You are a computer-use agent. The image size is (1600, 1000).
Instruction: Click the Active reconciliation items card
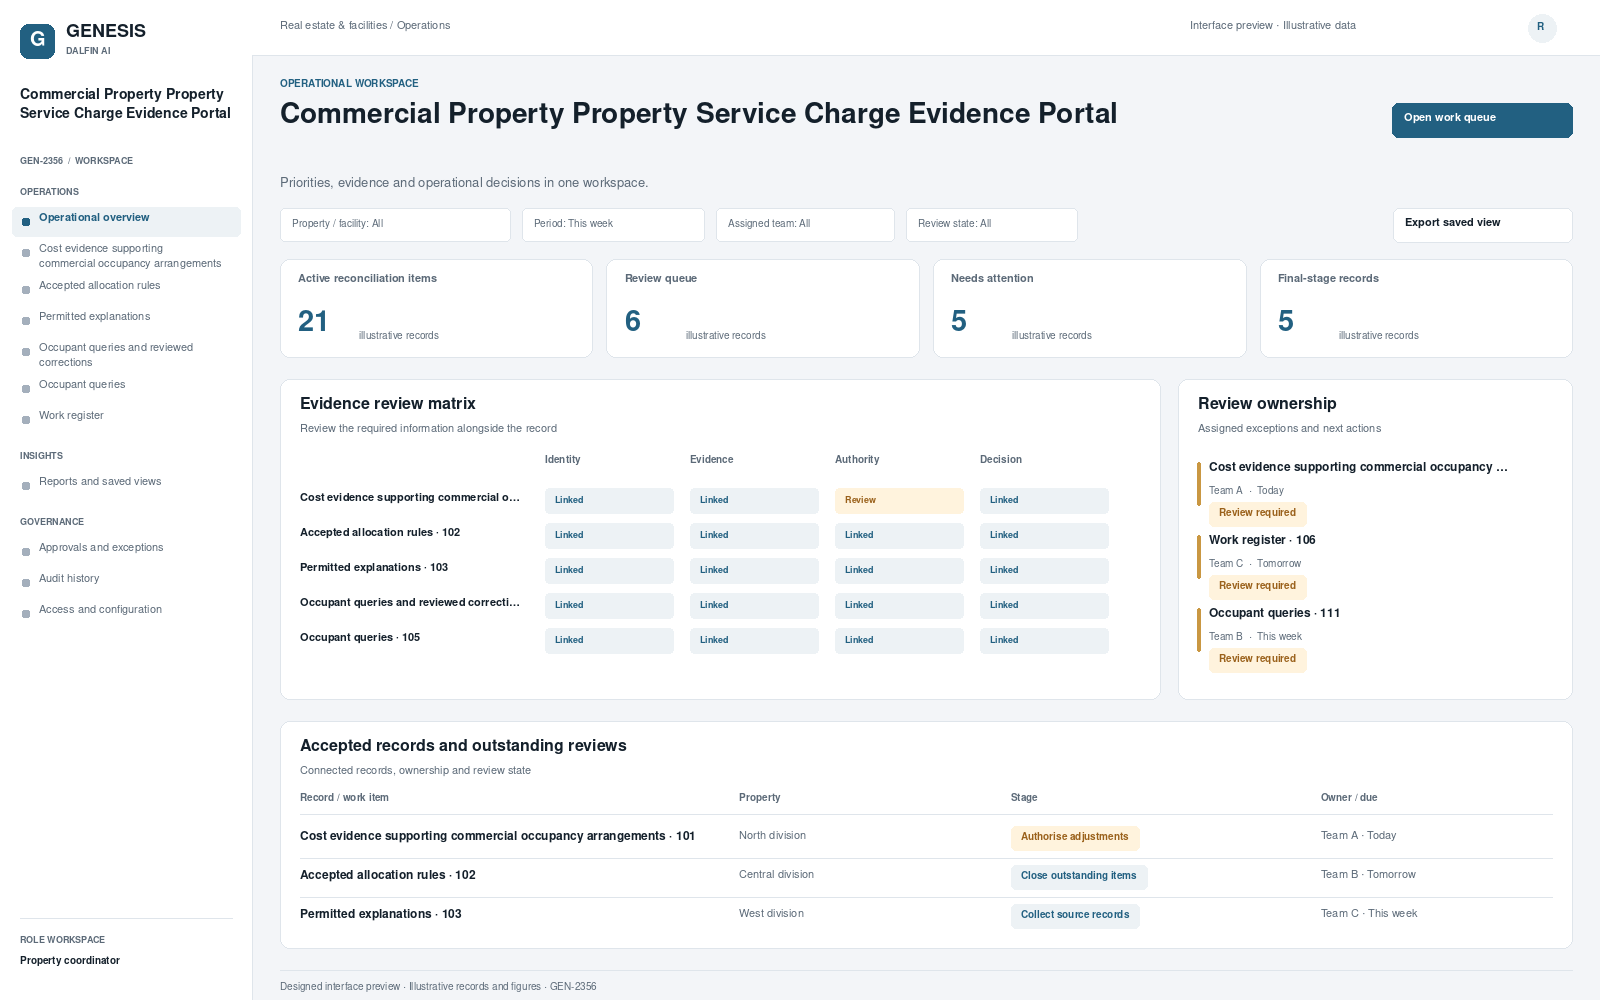coord(436,308)
